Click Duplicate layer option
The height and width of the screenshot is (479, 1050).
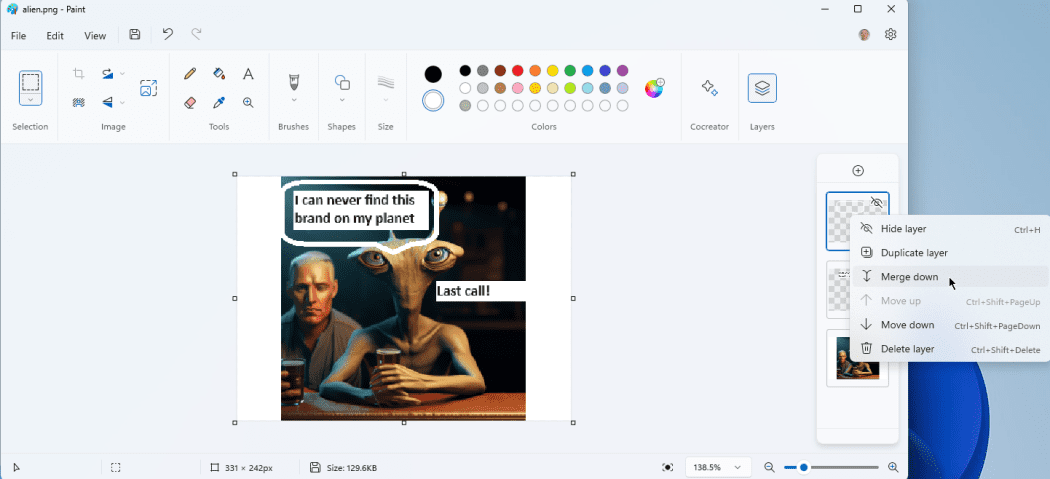[x=913, y=253]
